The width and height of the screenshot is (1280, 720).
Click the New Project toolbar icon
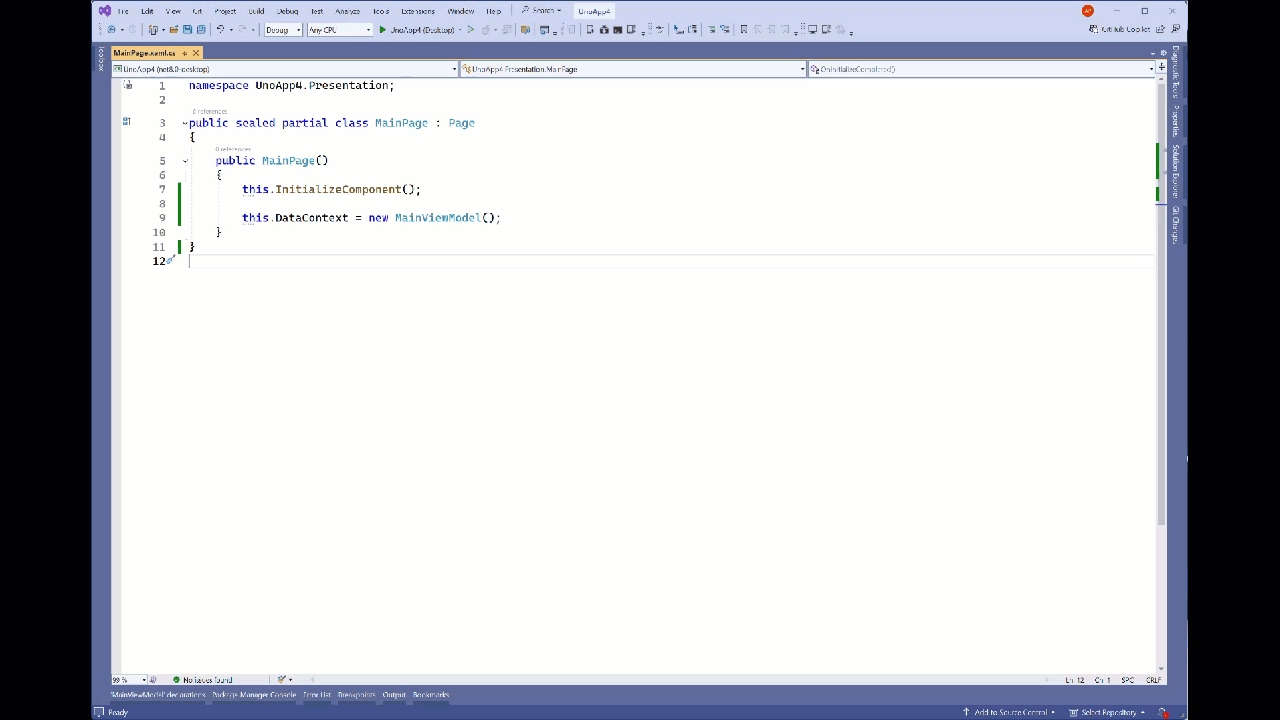click(152, 29)
